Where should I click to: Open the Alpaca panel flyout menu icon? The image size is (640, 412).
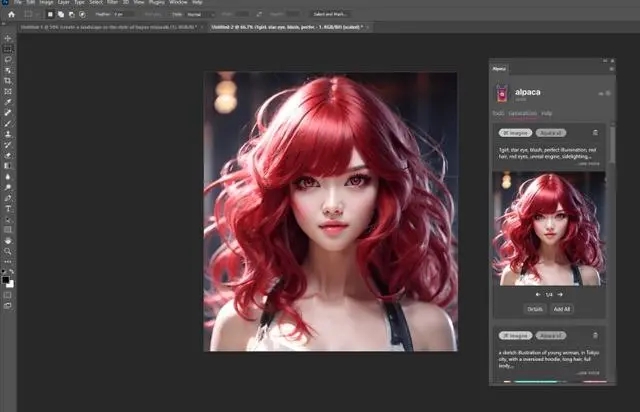pyautogui.click(x=611, y=69)
